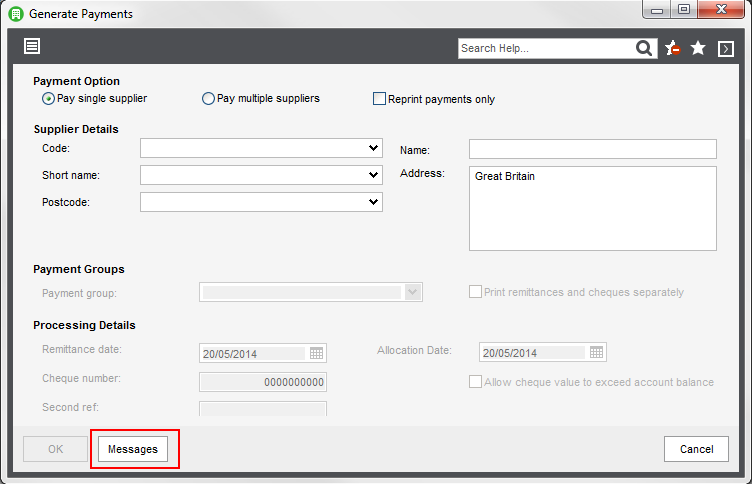The height and width of the screenshot is (484, 752).
Task: Tick Reprint payments only checkbox
Action: point(379,99)
